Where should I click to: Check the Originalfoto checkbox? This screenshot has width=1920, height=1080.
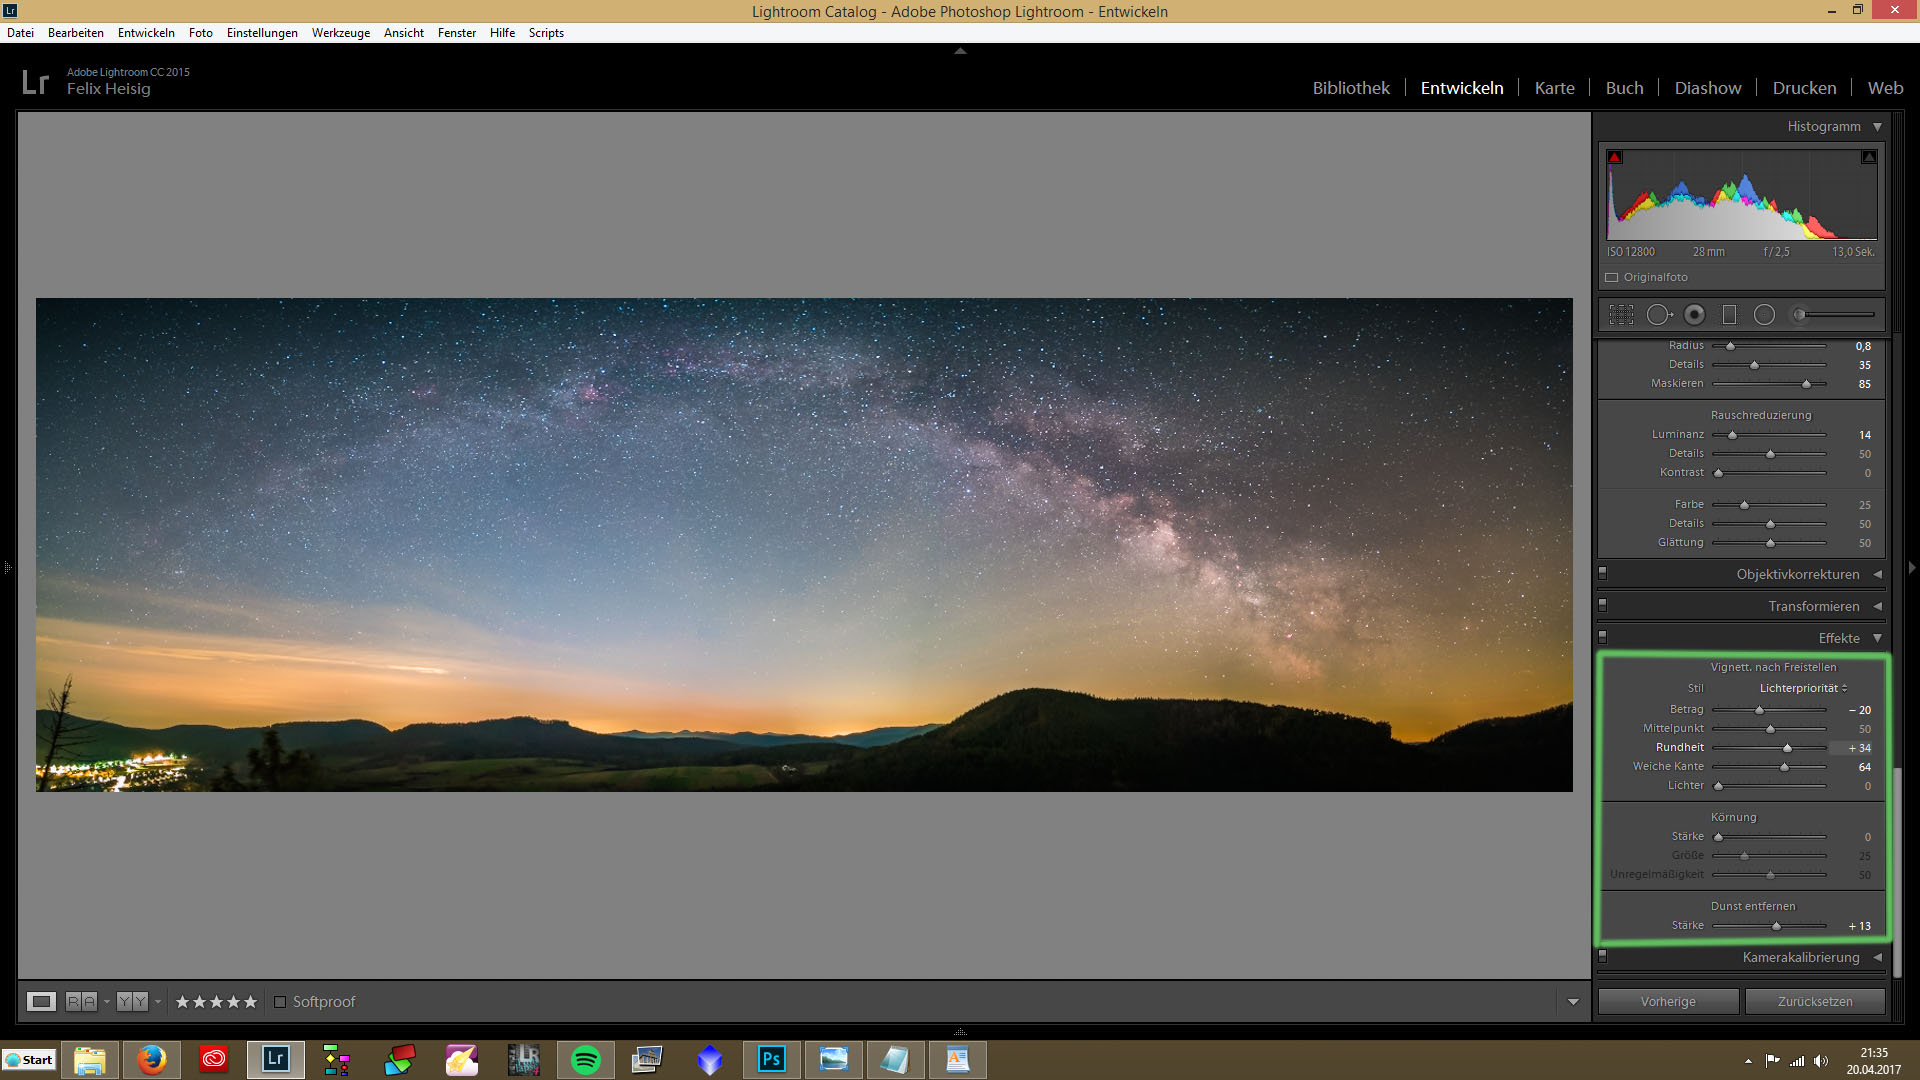1611,278
